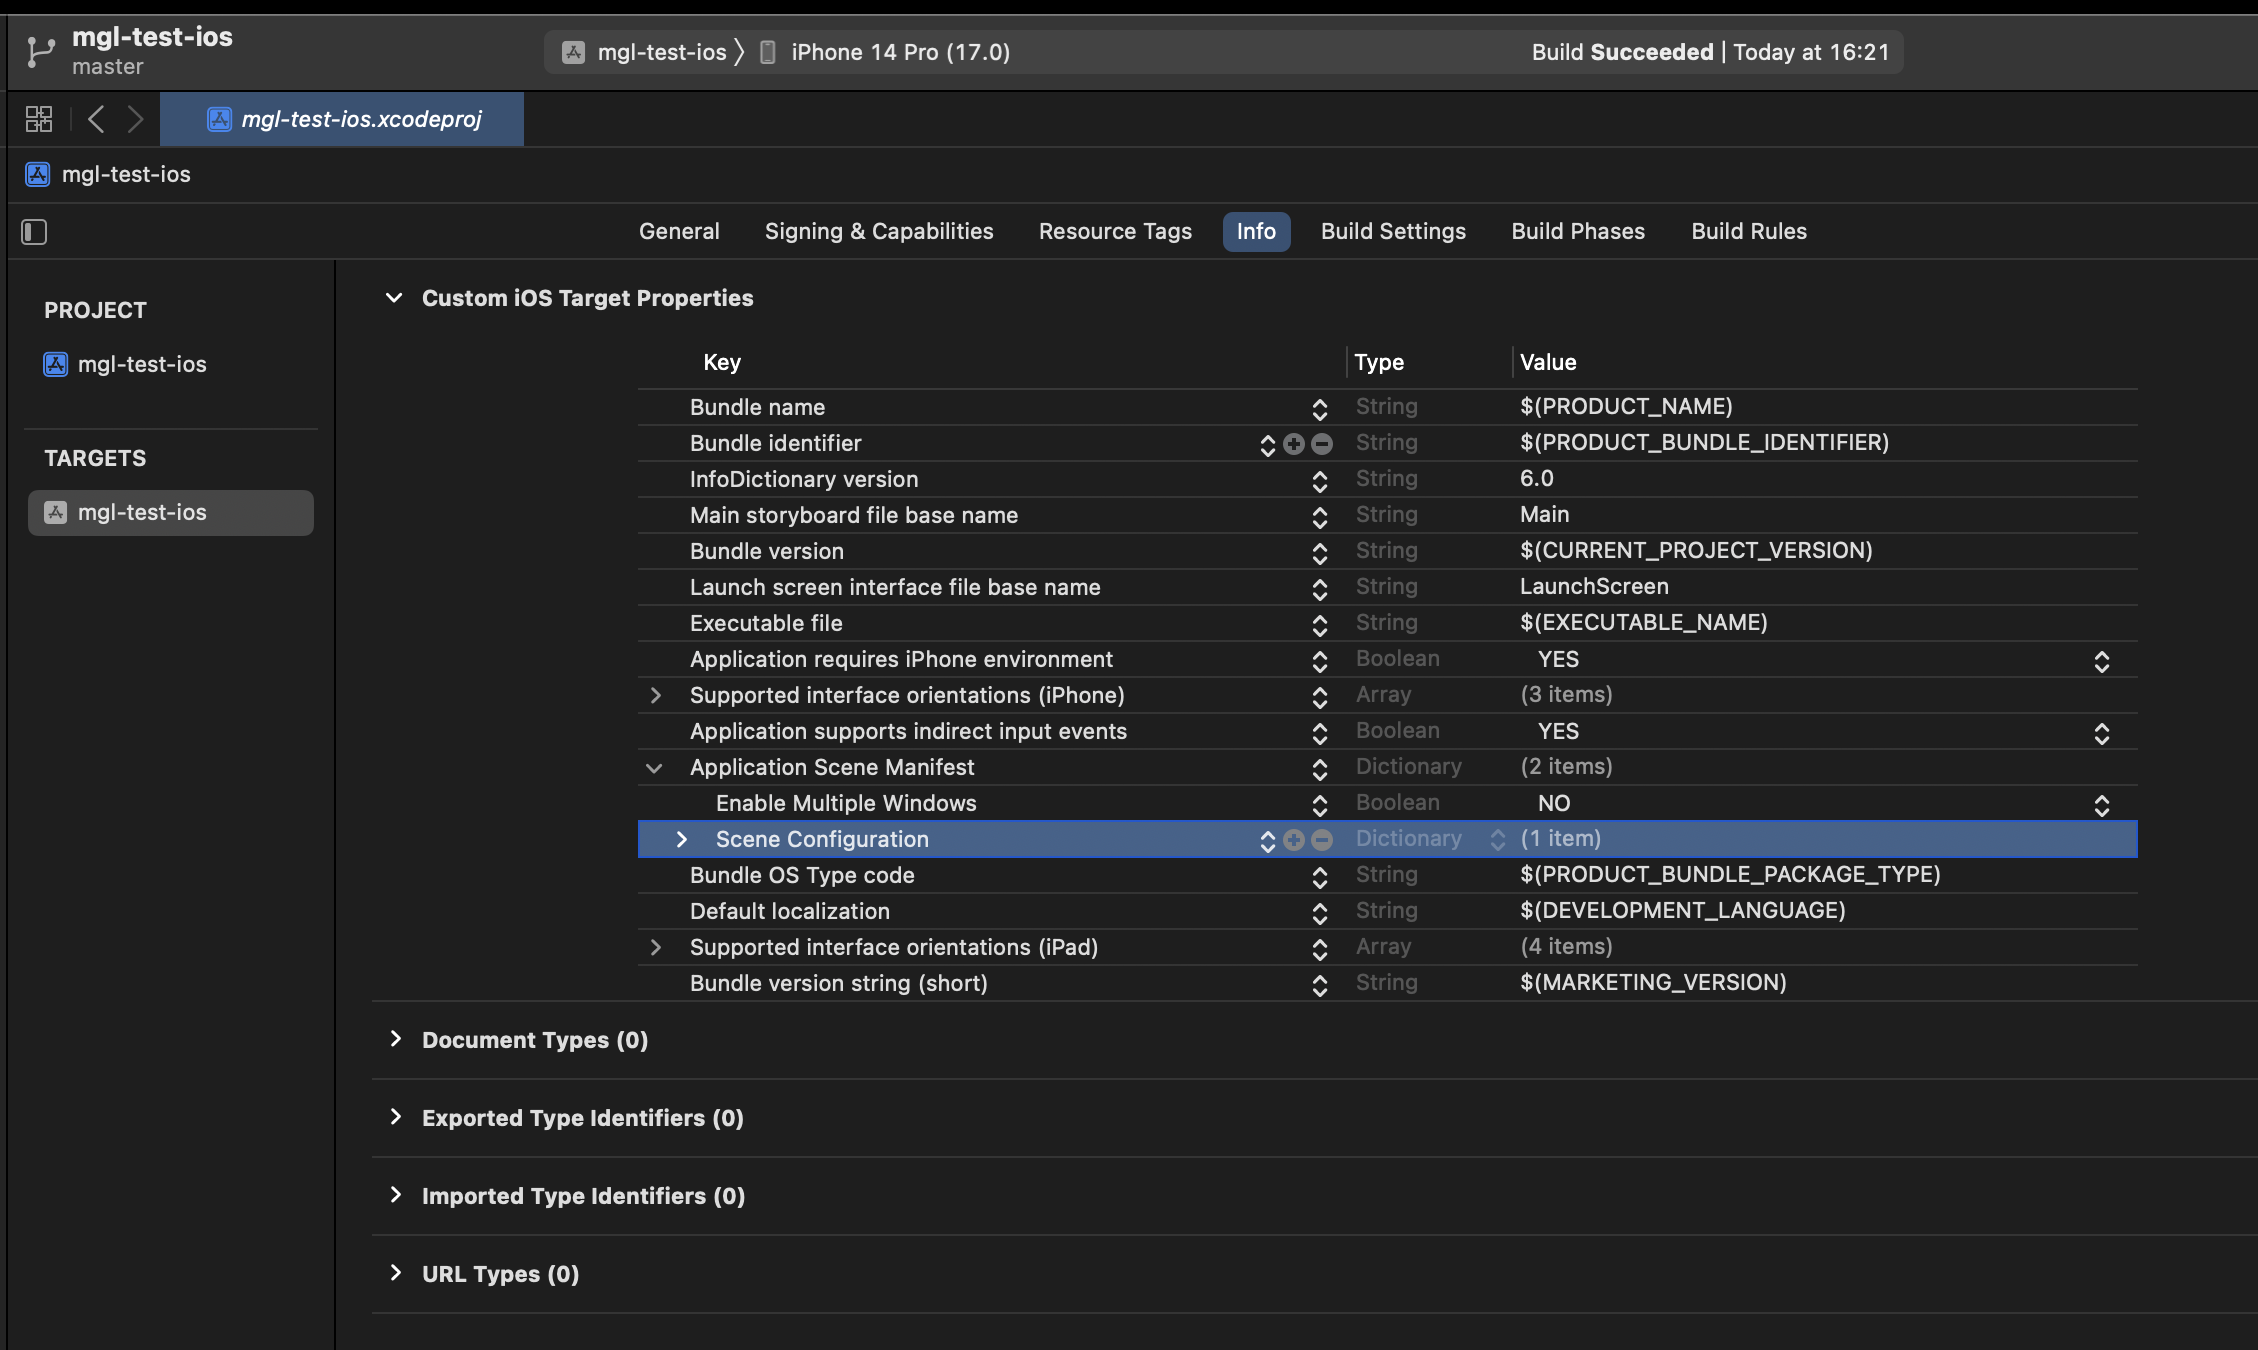Click the master branch label
Image resolution: width=2258 pixels, height=1350 pixels.
(108, 67)
